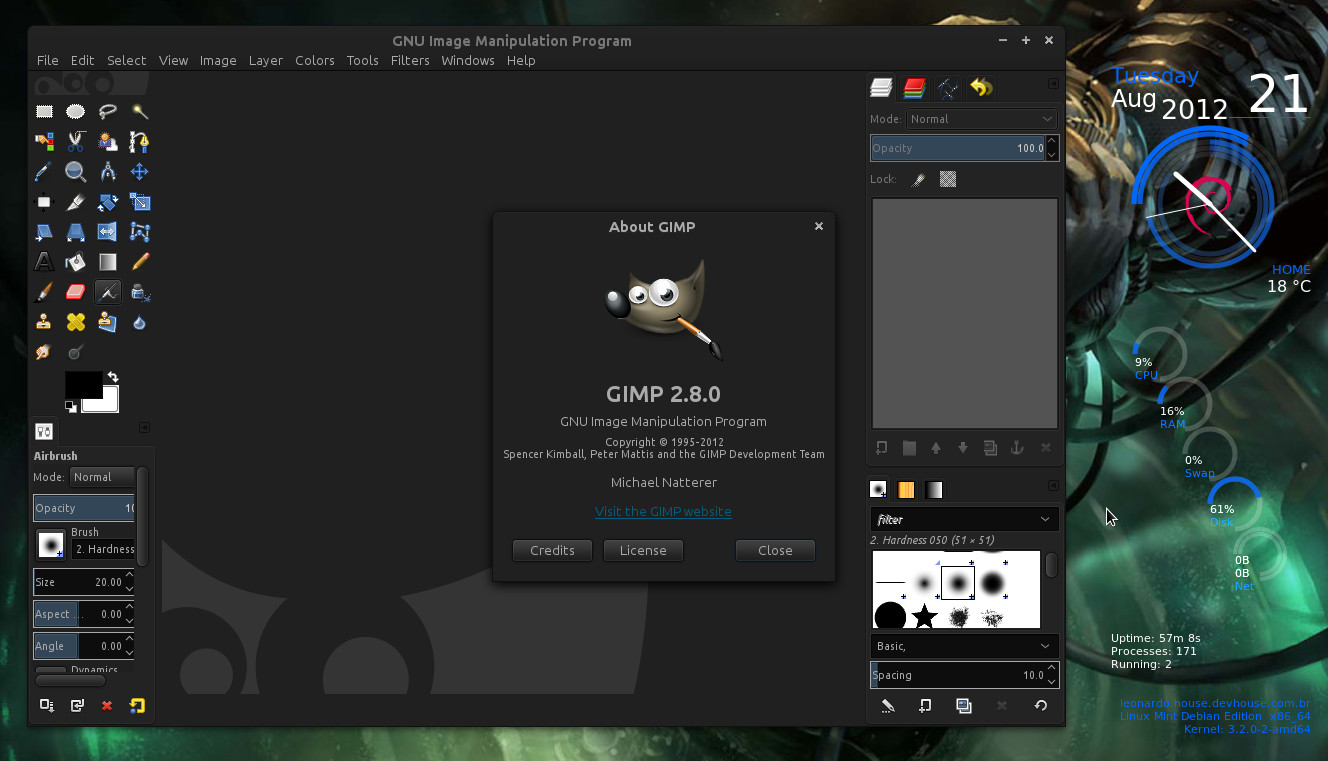Screen dimensions: 1328x761
Task: Select the Flip tool
Action: [108, 232]
